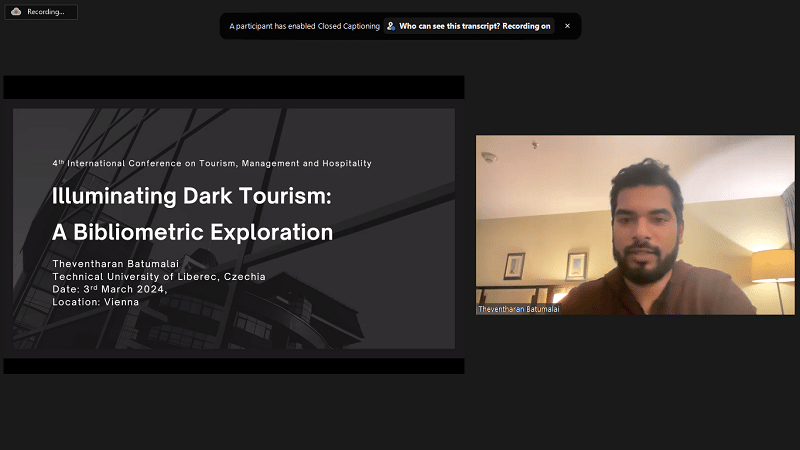
Task: Click "A participant has enabled Closed Captioning" text
Action: point(304,26)
